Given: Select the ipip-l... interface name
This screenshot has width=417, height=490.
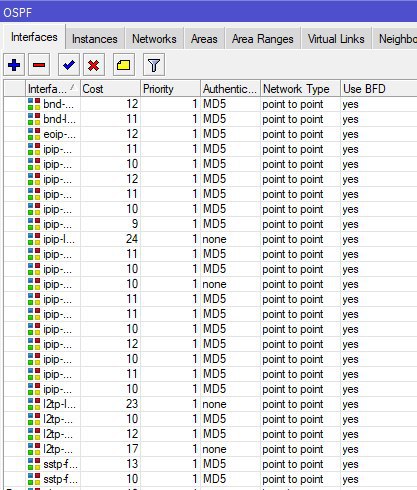Looking at the screenshot, I should [x=59, y=239].
